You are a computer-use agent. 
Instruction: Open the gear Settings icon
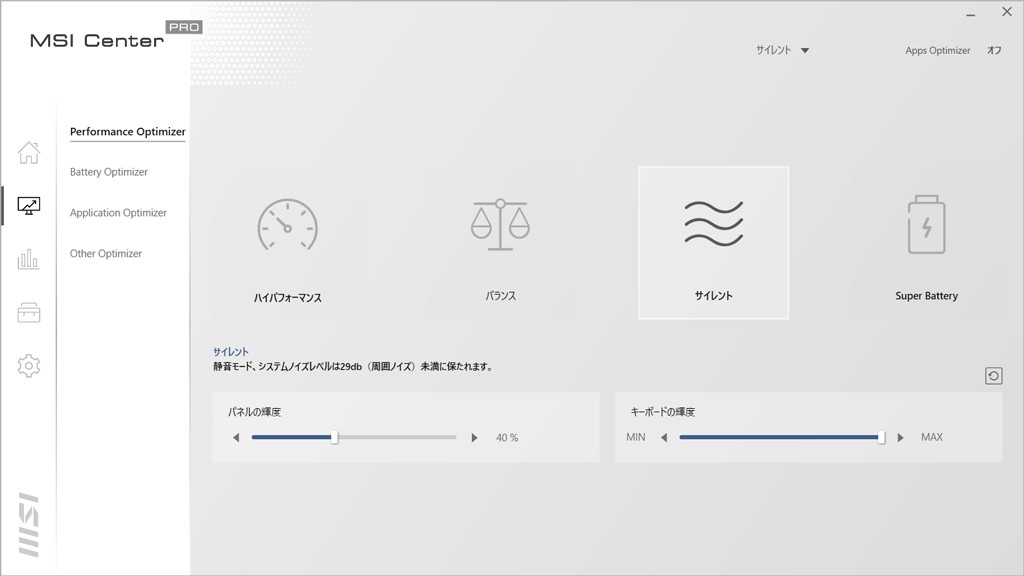[x=29, y=366]
